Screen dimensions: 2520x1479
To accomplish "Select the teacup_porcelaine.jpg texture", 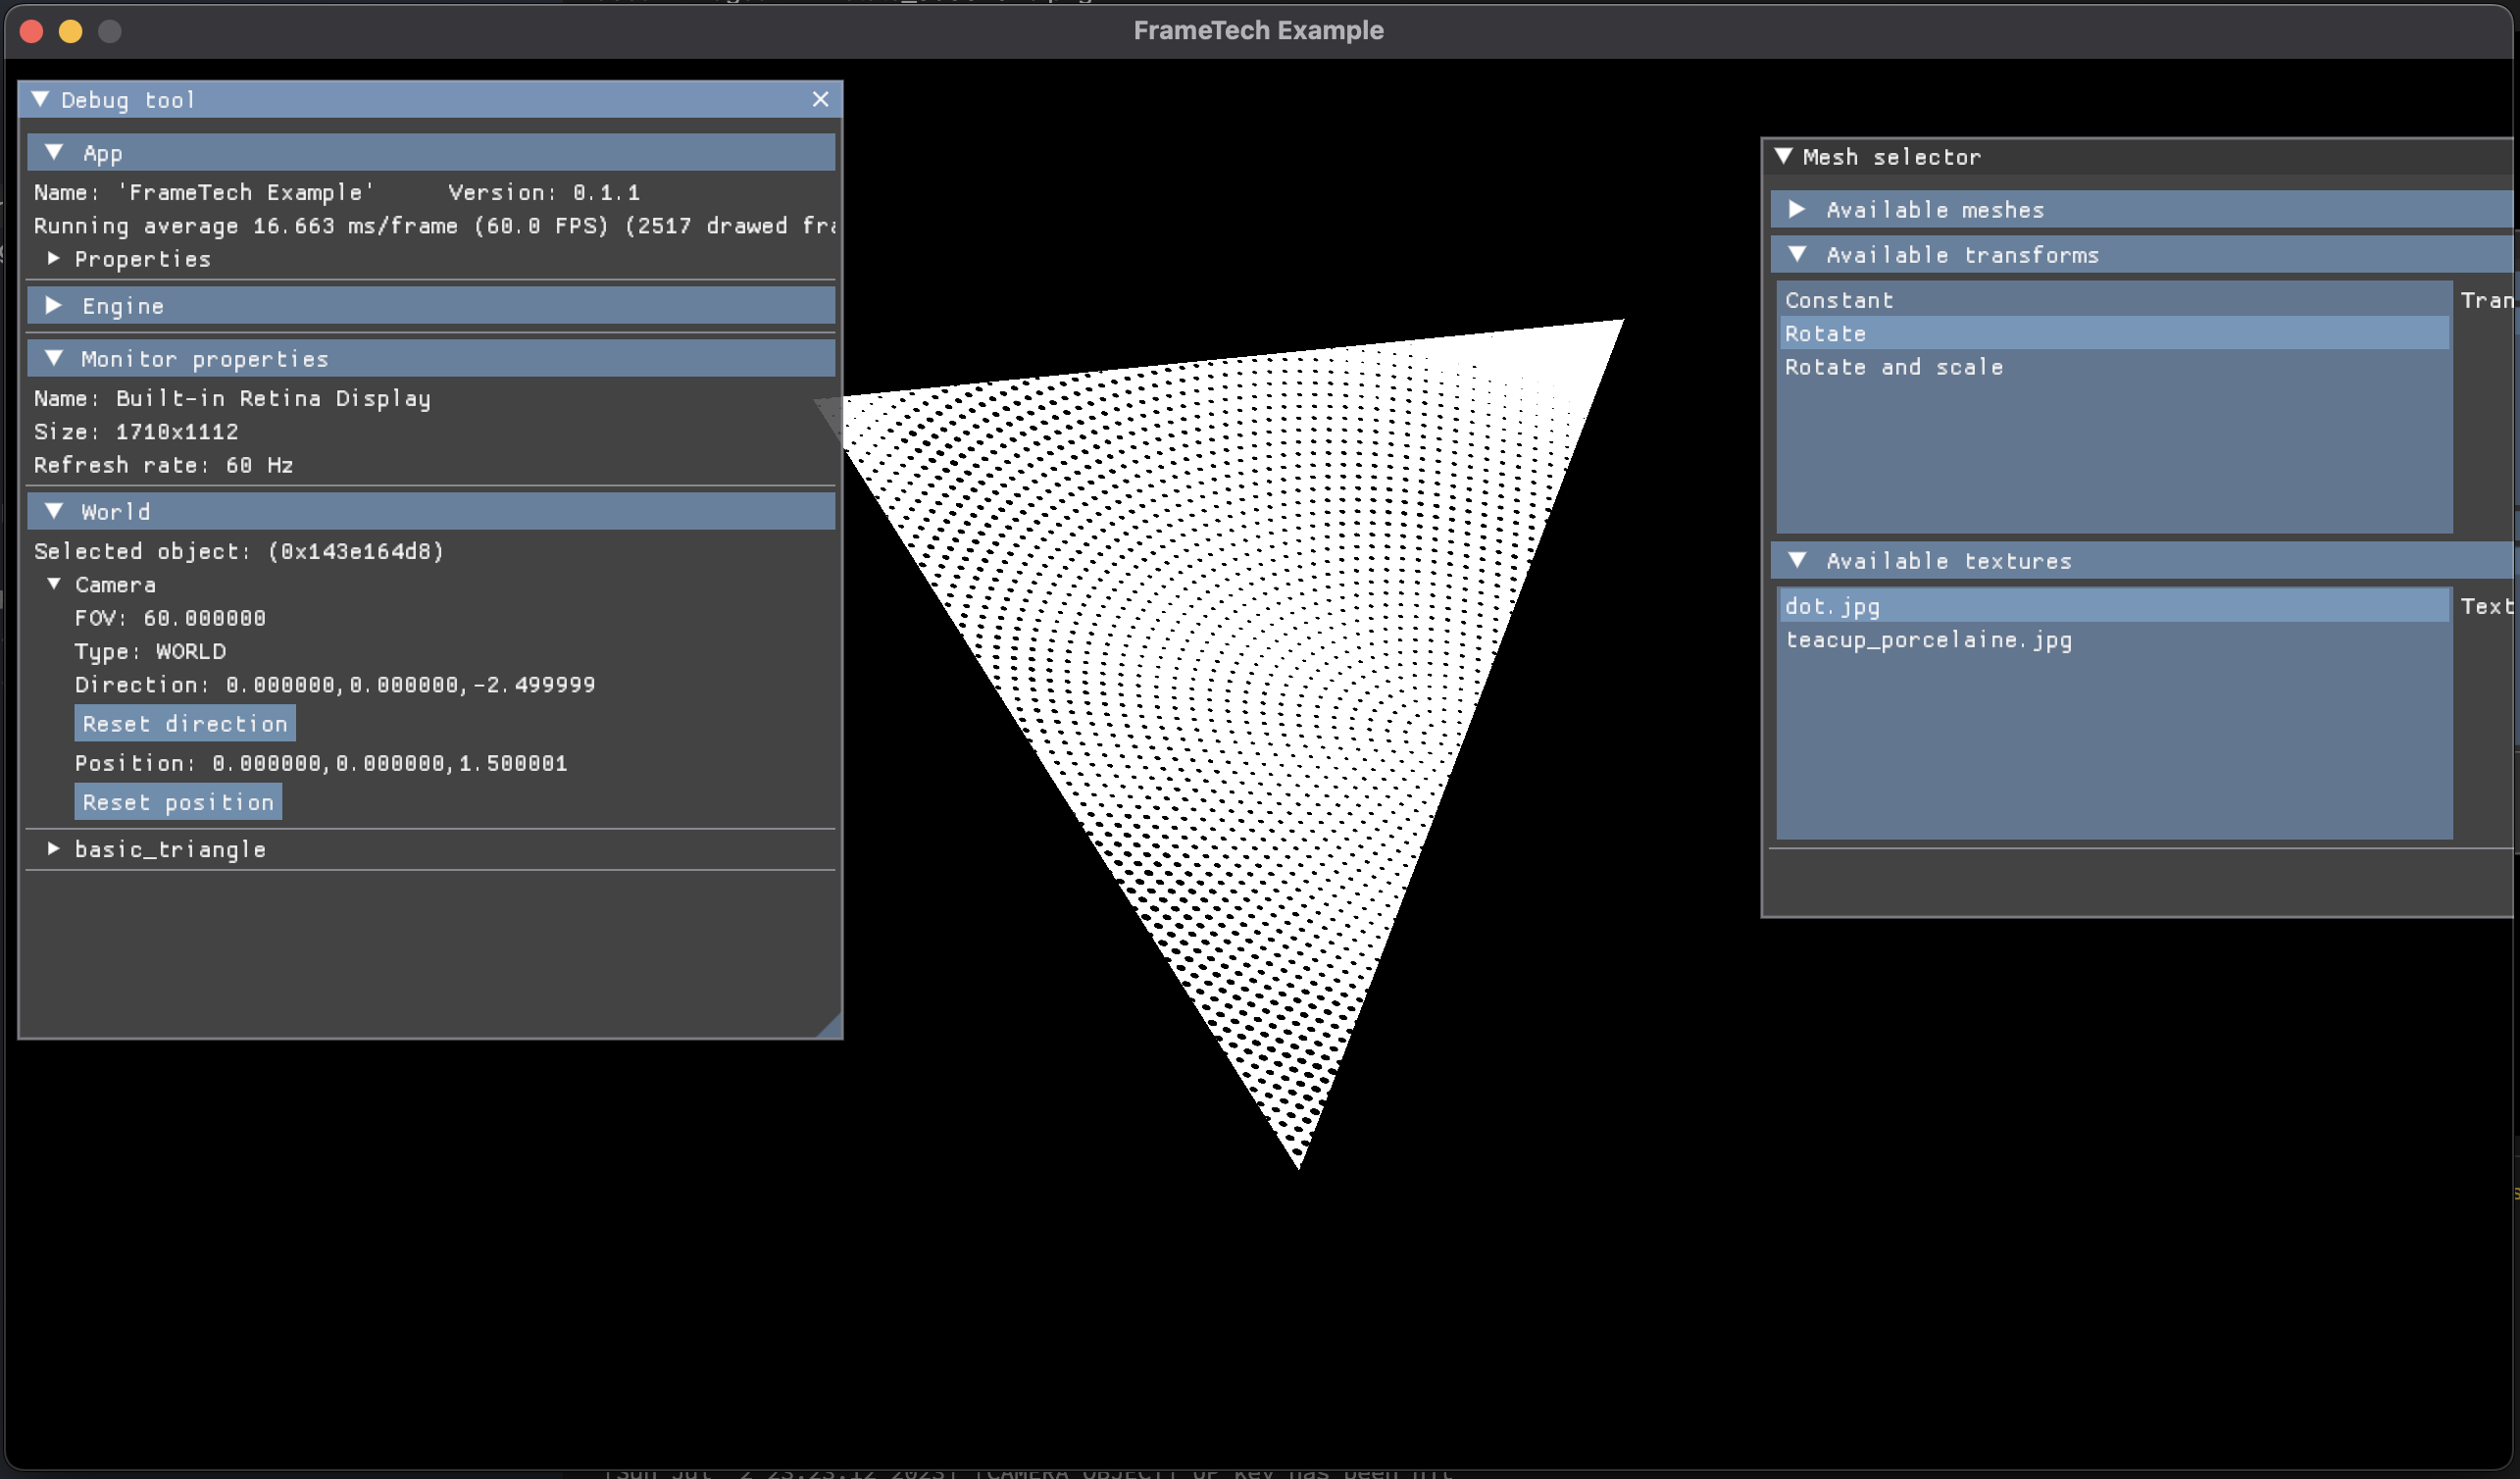I will pos(1929,640).
